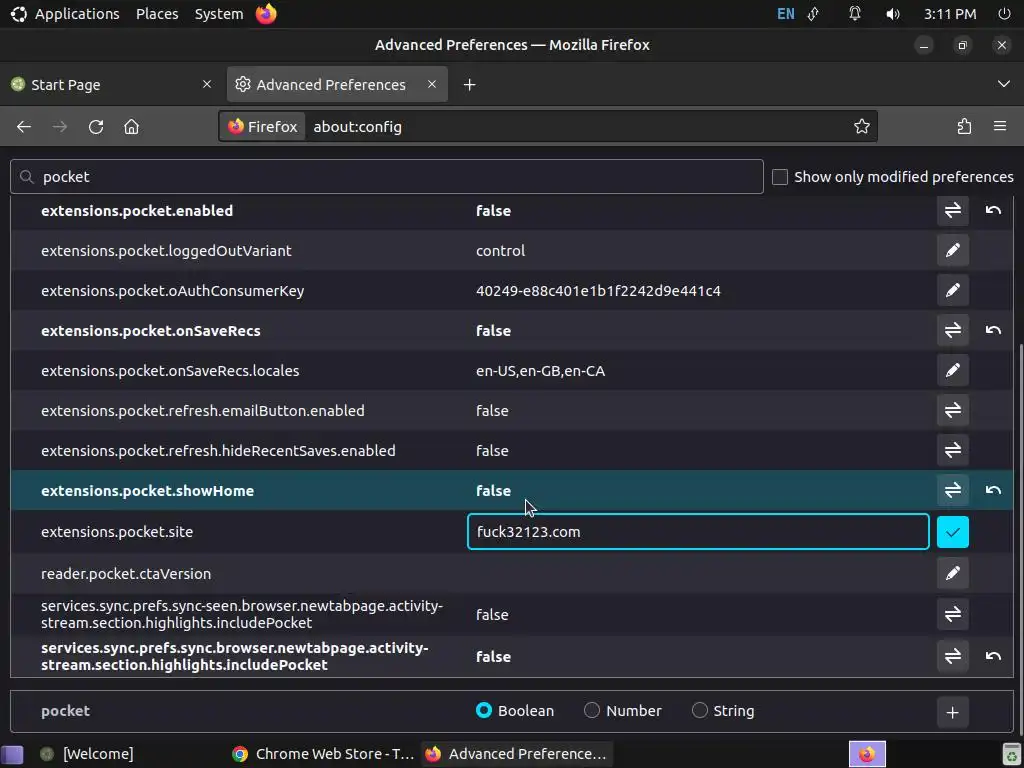The height and width of the screenshot is (768, 1024).
Task: Click the trash icon in bottom panel
Action: pos(1012,754)
